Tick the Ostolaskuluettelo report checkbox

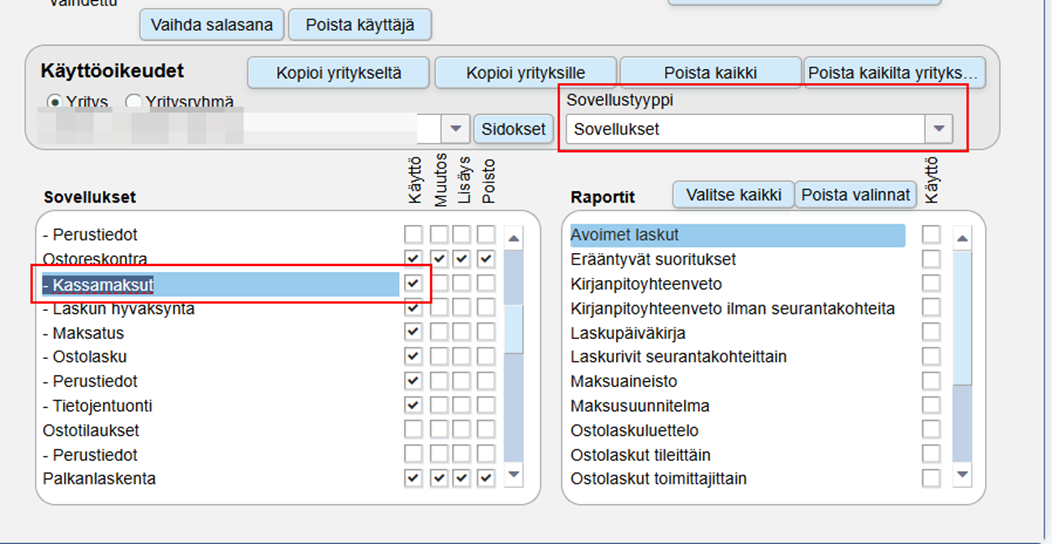[931, 429]
